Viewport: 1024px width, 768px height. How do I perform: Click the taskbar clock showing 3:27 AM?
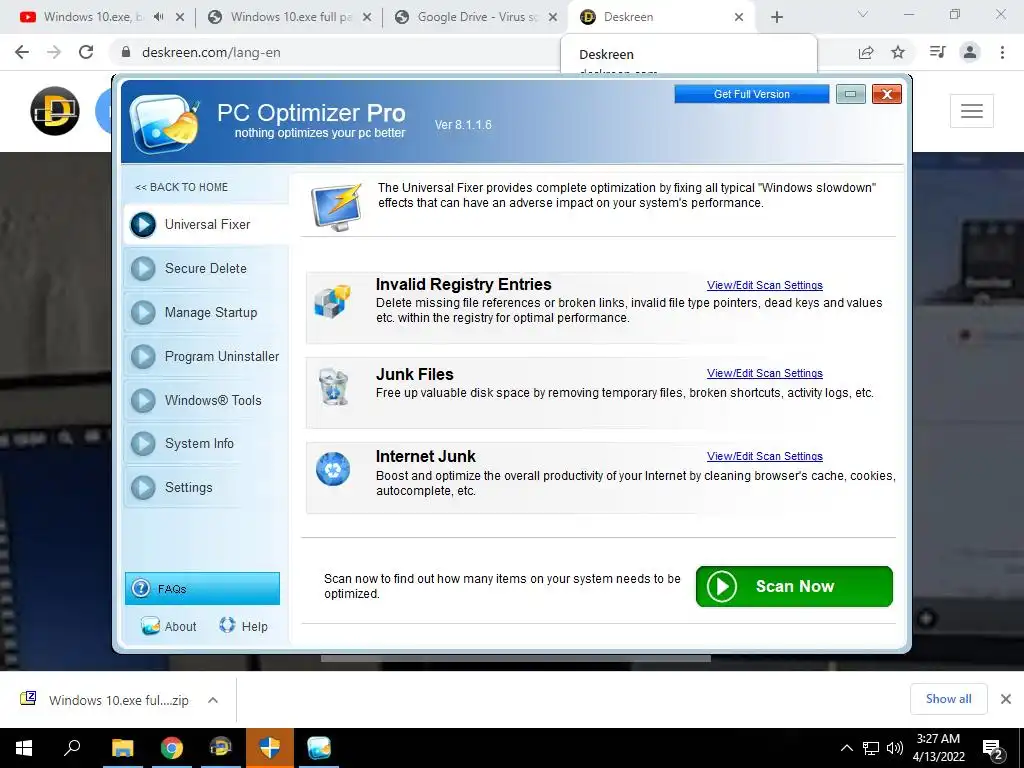point(938,748)
